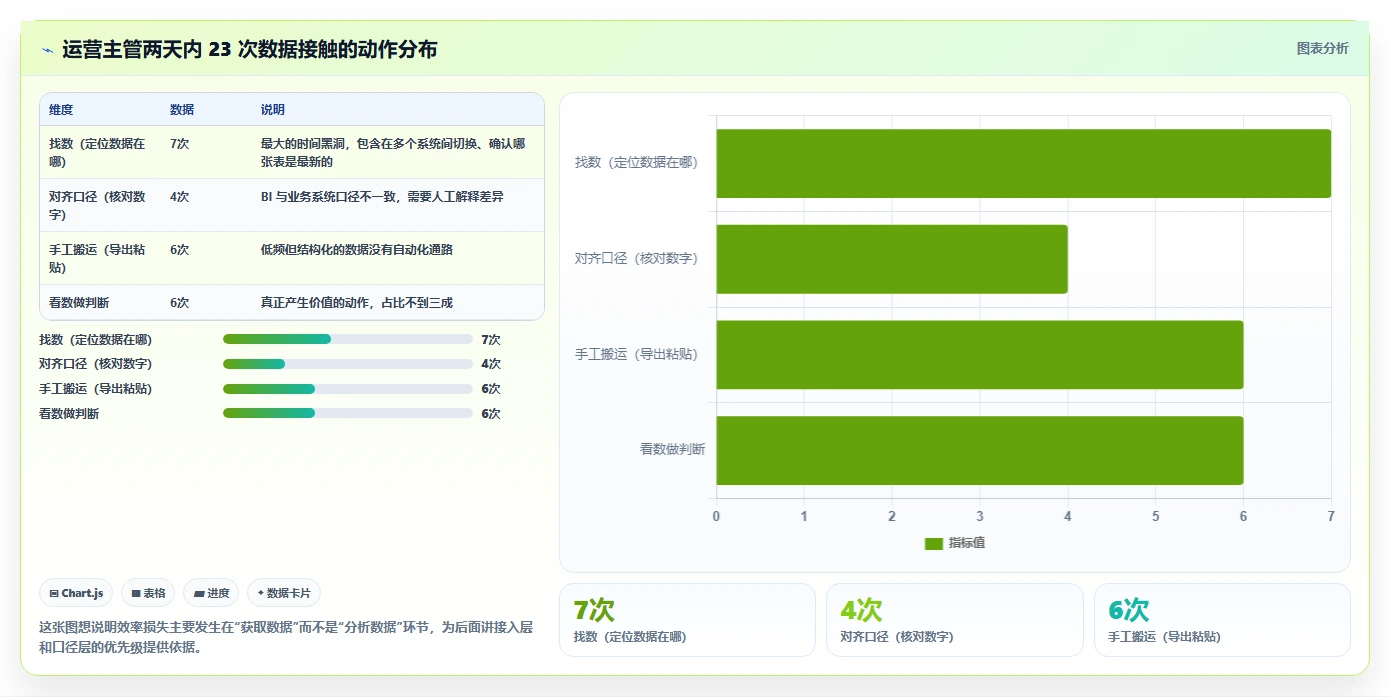Click the x-axis tick label 4
This screenshot has height=697, width=1390.
click(1067, 516)
